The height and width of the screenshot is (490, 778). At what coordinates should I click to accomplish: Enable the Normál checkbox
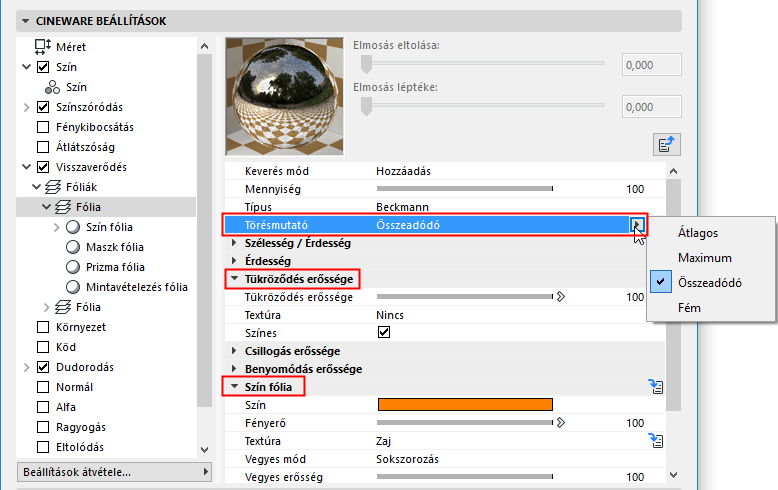(43, 387)
